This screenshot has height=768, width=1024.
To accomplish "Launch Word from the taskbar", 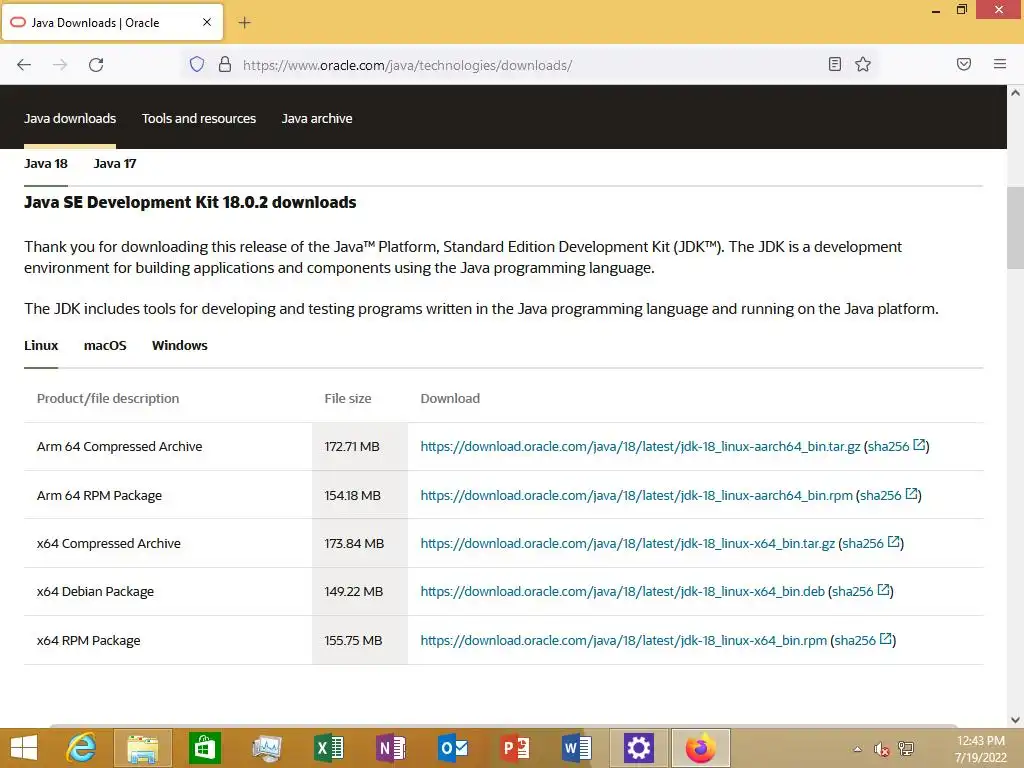I will [x=577, y=748].
